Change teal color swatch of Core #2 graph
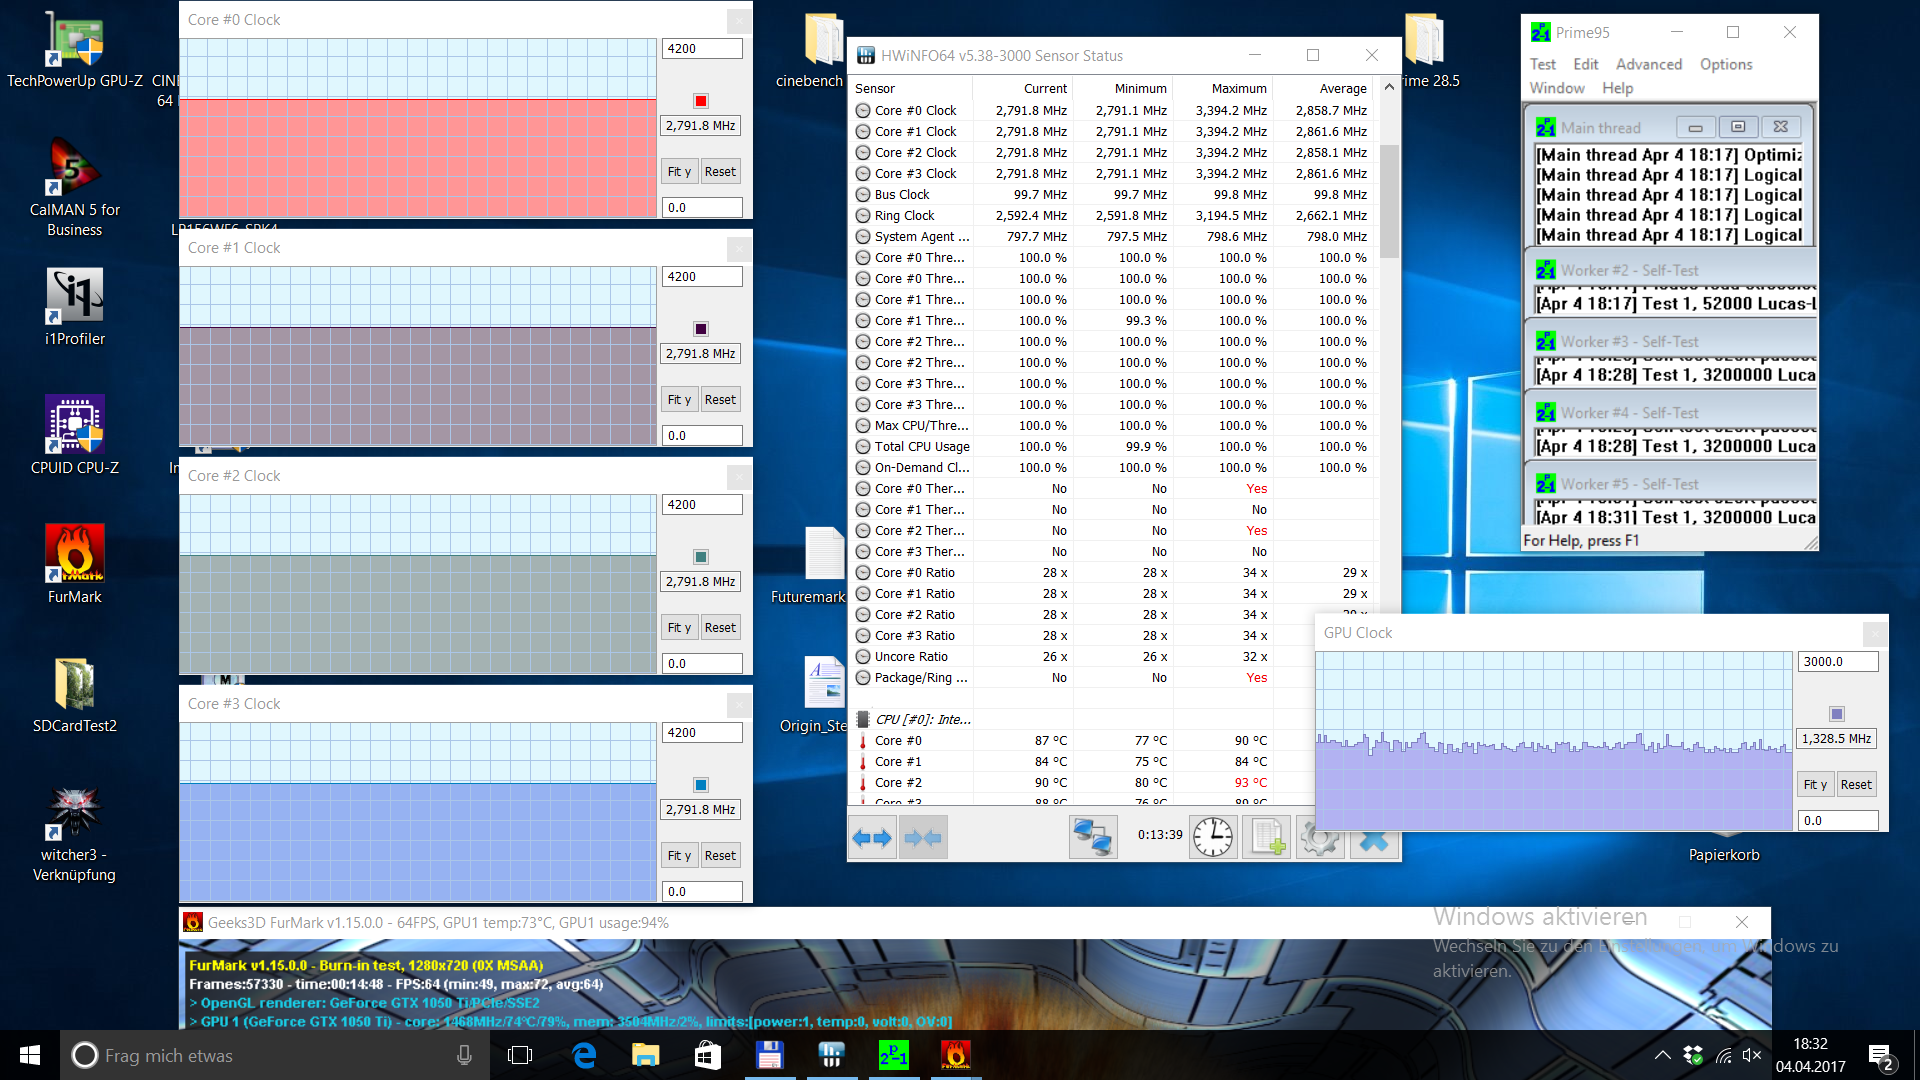 (x=701, y=557)
